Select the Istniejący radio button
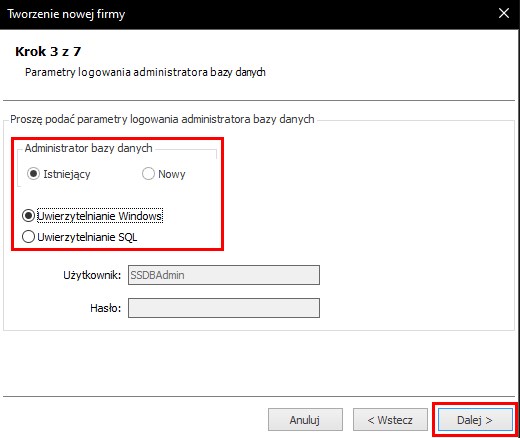 (x=33, y=174)
